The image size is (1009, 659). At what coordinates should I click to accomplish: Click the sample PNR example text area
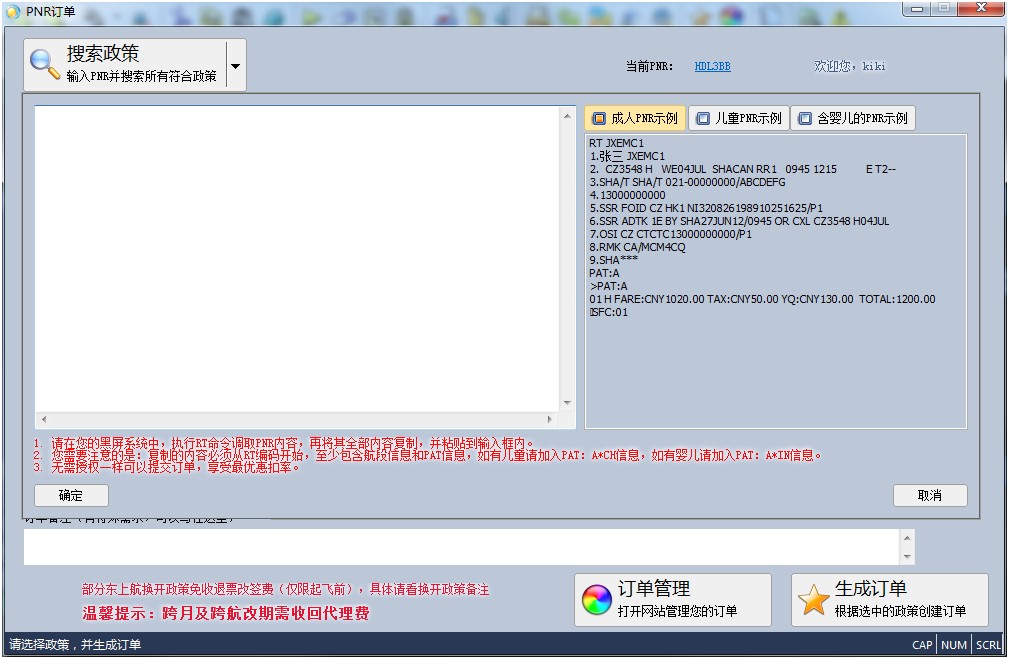[x=775, y=280]
